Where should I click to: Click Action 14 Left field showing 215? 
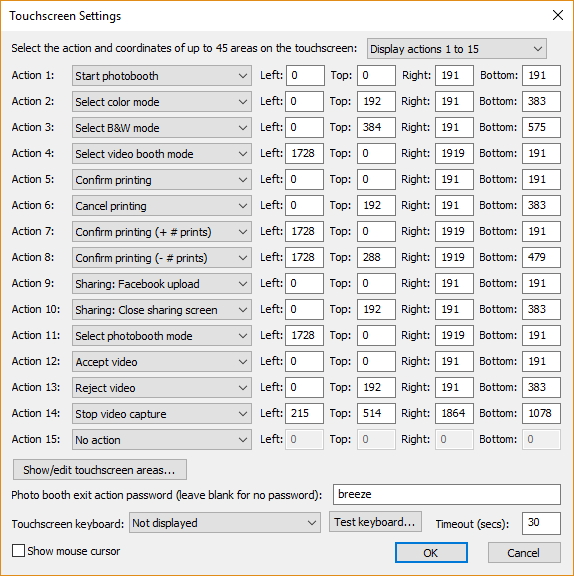(304, 413)
